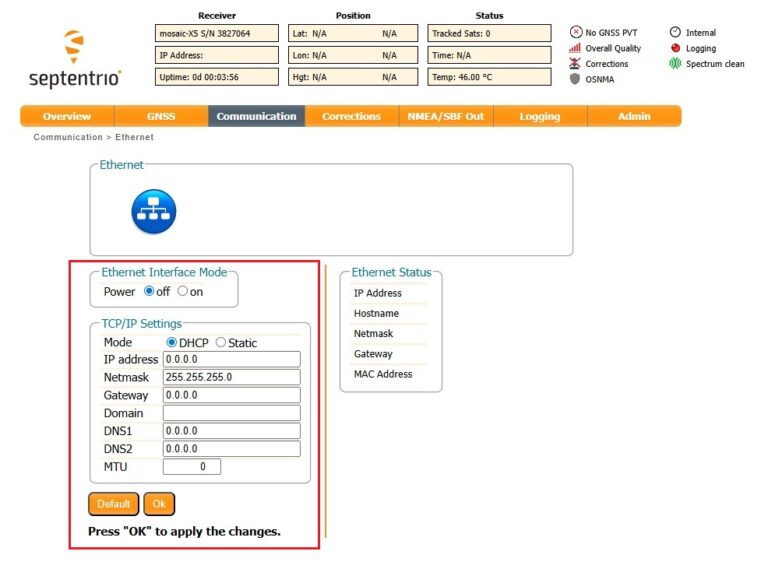
Task: Focus the IP address input field
Action: pos(232,359)
